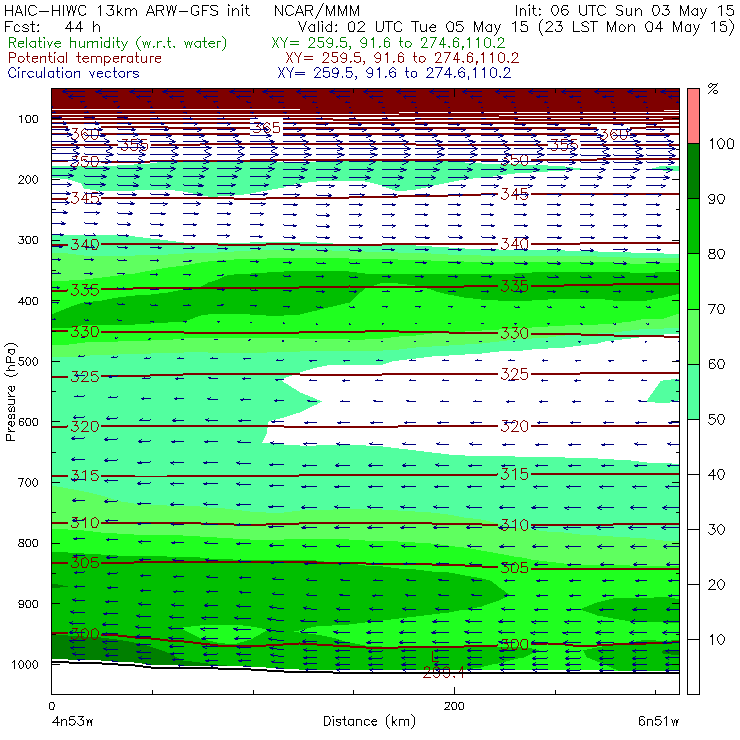Click the 'HAIC-HIWC 13km ARW-GFS init' title

click(x=127, y=10)
